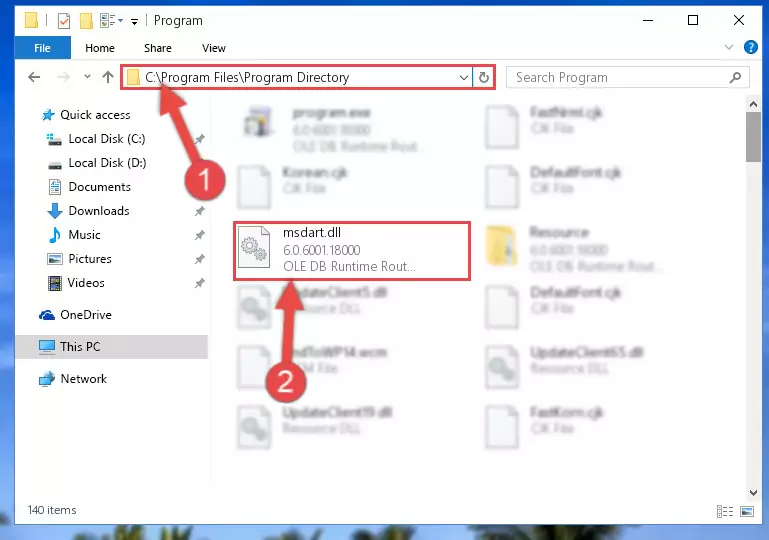The height and width of the screenshot is (540, 769).
Task: Open the View ribbon tab
Action: [213, 48]
